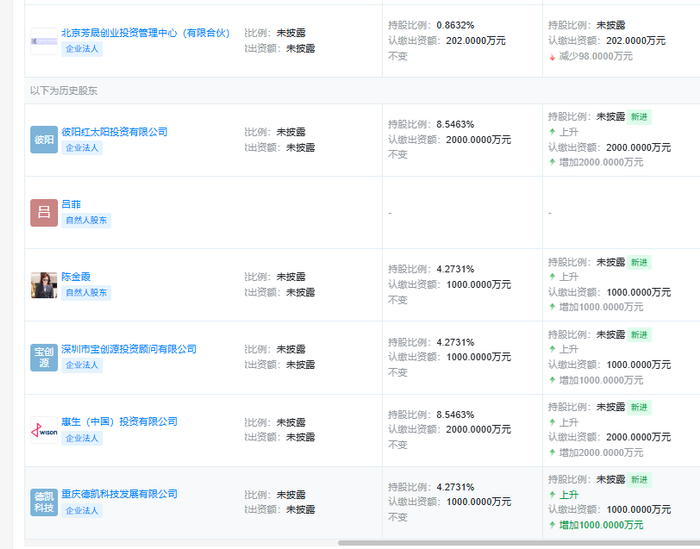Click the Wison company logo
700x549 pixels.
click(44, 430)
